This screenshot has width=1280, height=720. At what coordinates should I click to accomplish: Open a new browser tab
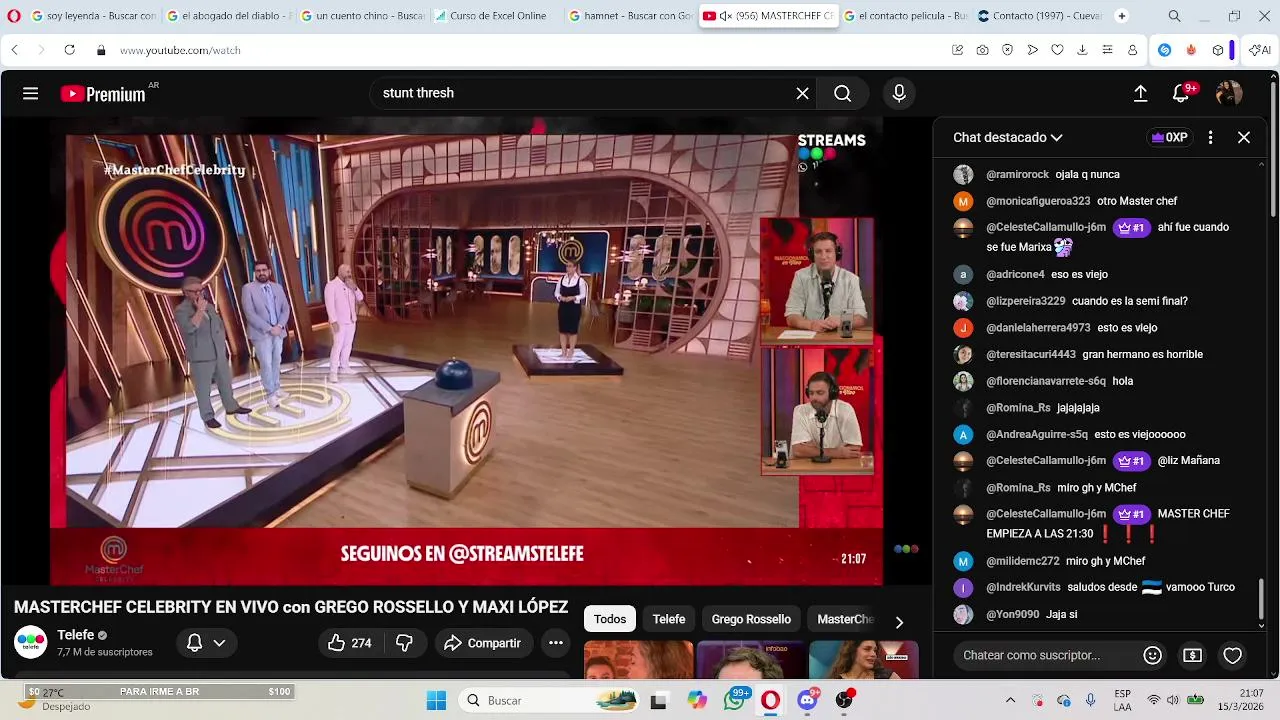[1121, 16]
